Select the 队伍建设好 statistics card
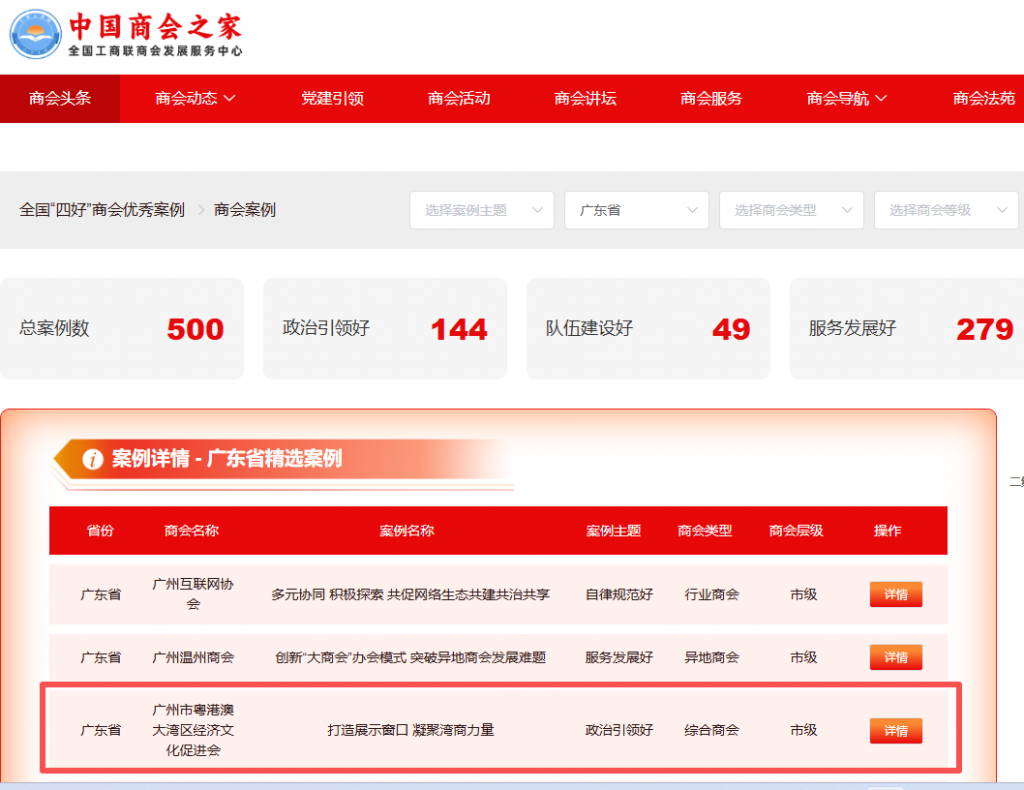The height and width of the screenshot is (790, 1024). [x=647, y=329]
